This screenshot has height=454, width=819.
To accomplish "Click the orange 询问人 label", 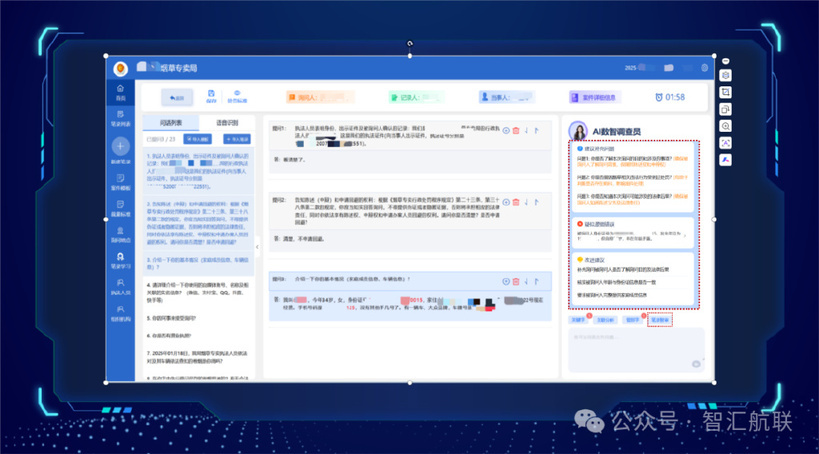I will click(320, 97).
